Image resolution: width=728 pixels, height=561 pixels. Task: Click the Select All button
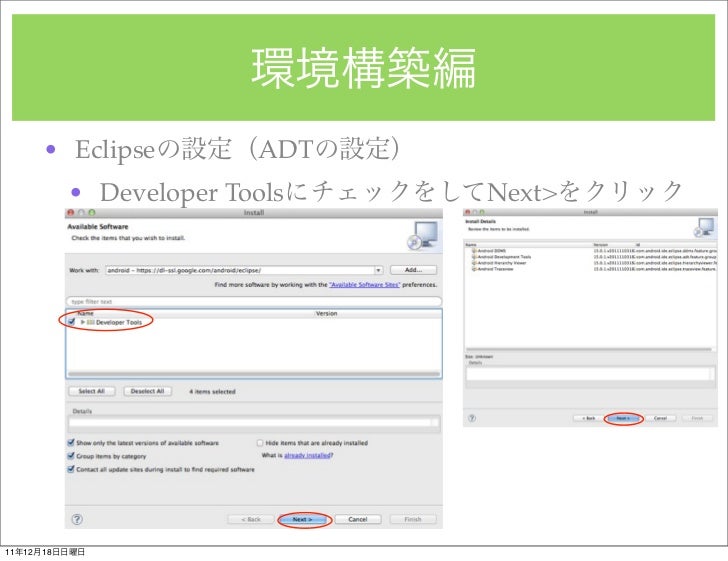point(91,391)
